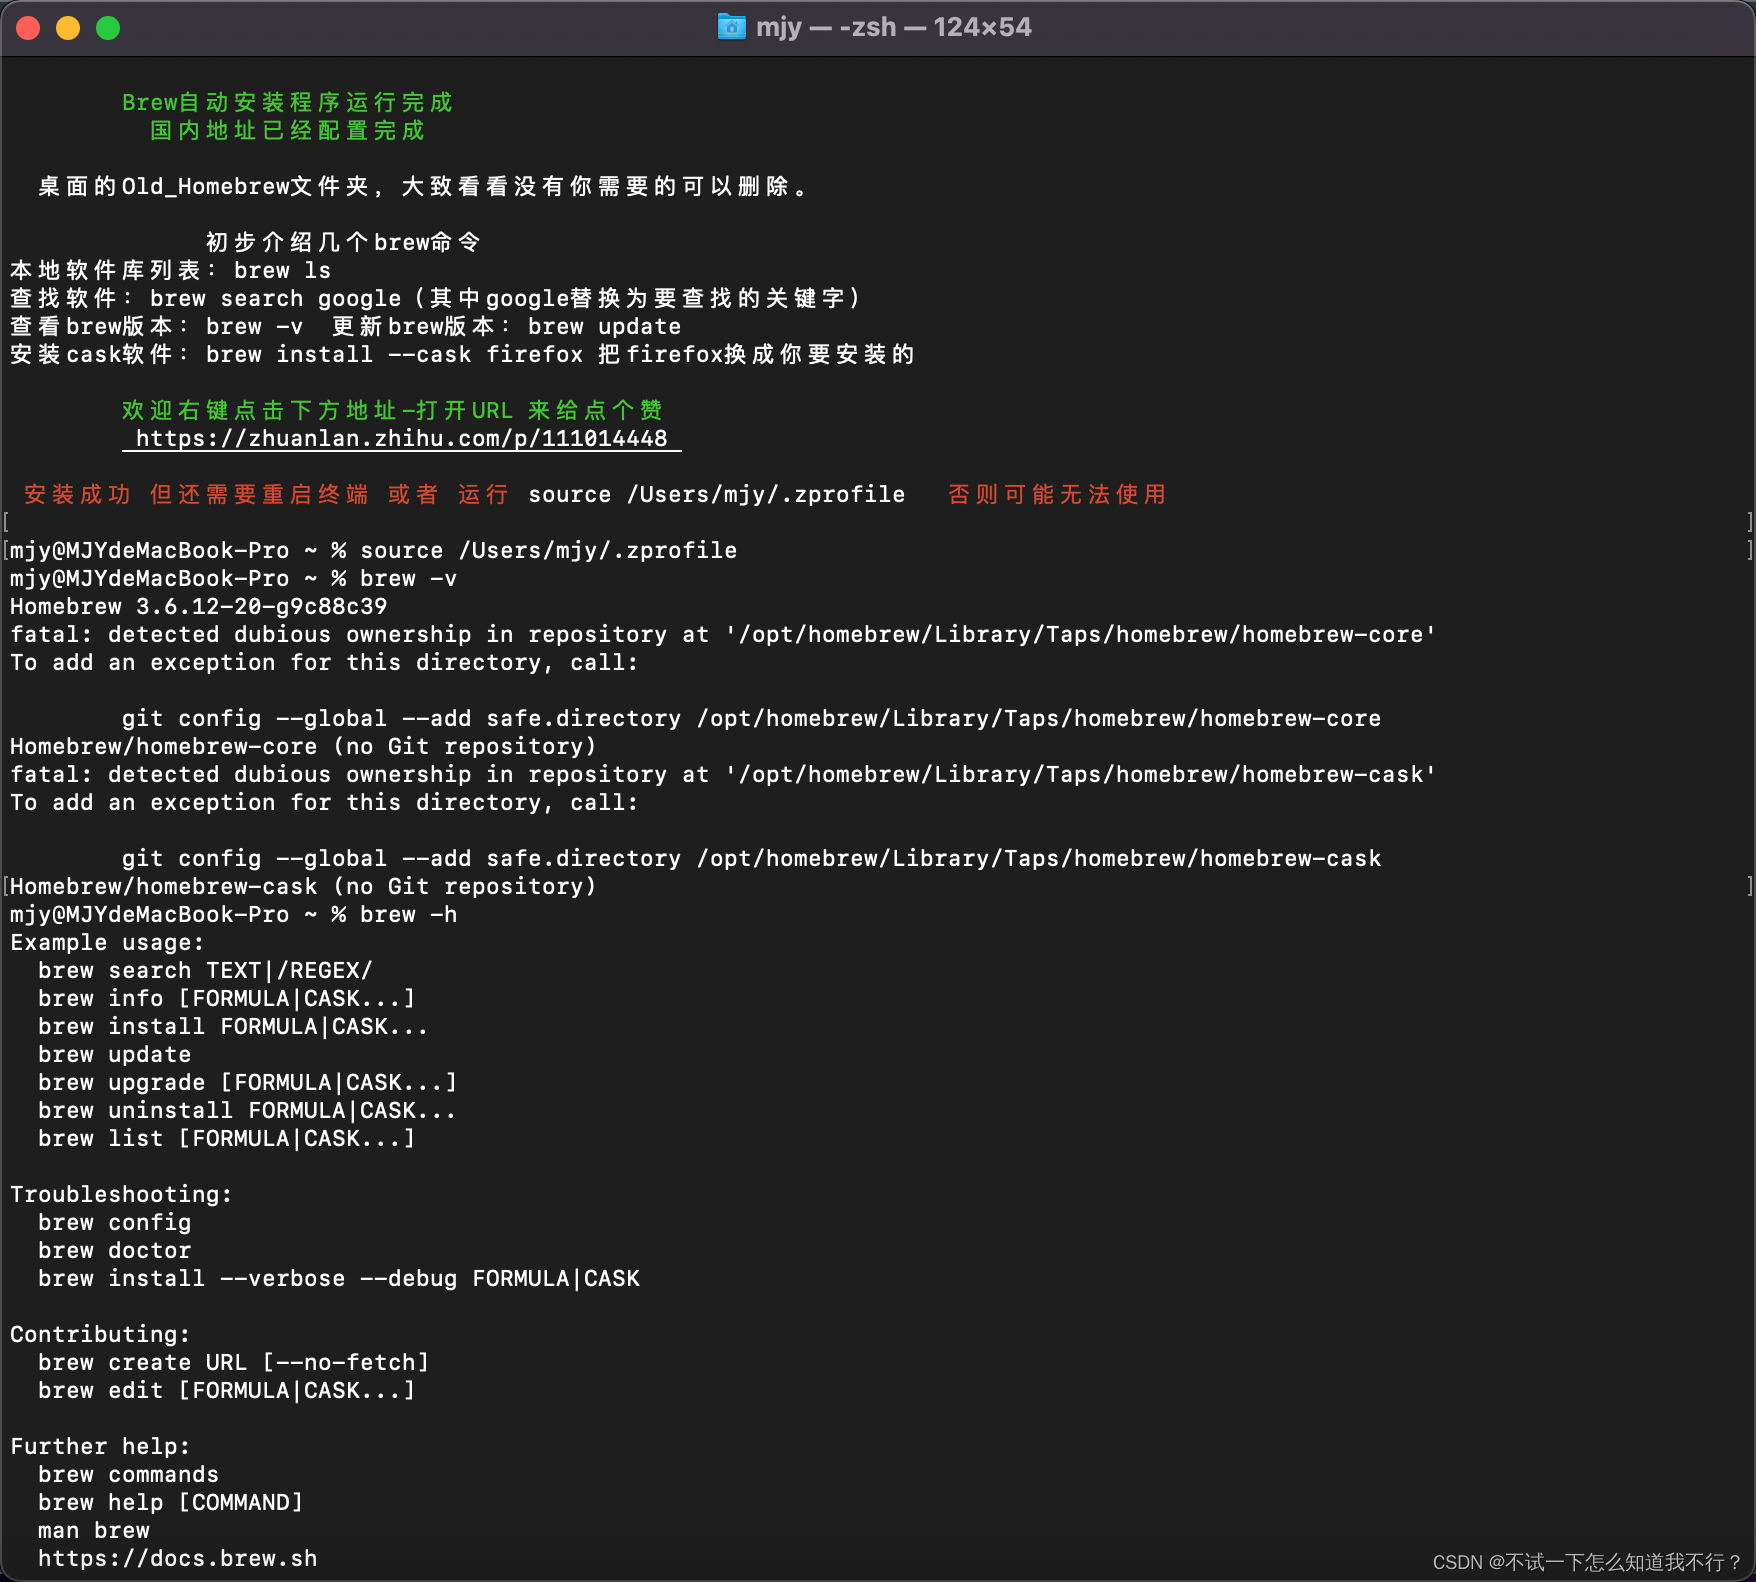The width and height of the screenshot is (1756, 1582).
Task: Click the git config safe.directory homebrew-core command
Action: 751,719
